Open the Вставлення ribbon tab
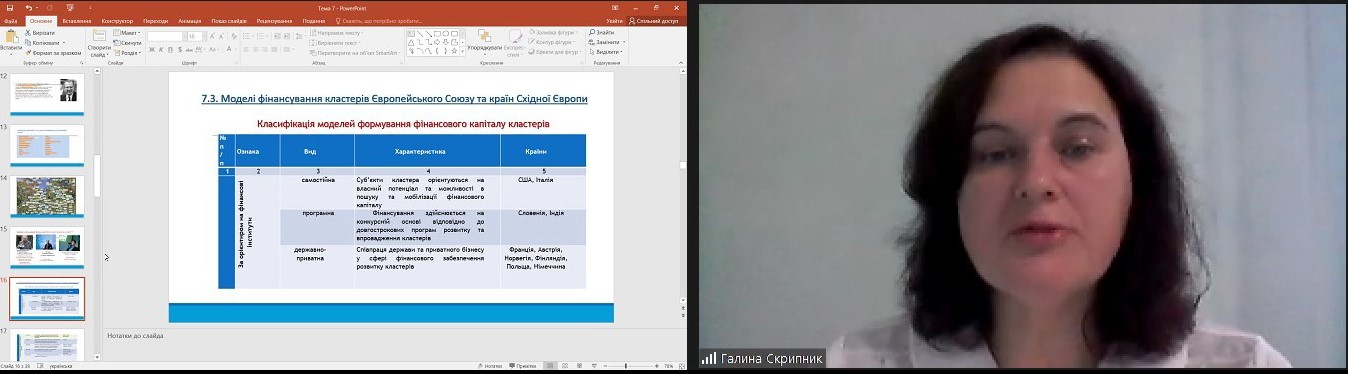 point(76,20)
